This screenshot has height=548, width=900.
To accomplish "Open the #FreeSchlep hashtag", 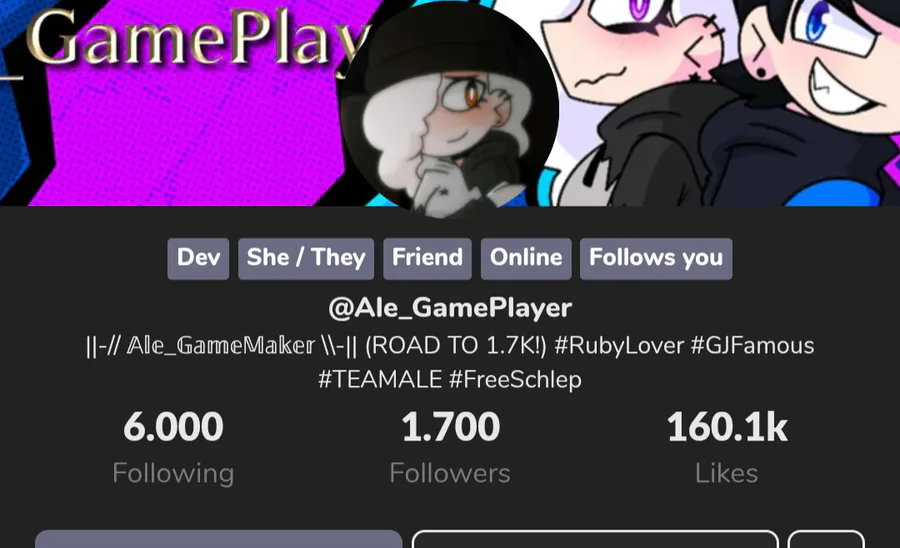I will click(515, 380).
